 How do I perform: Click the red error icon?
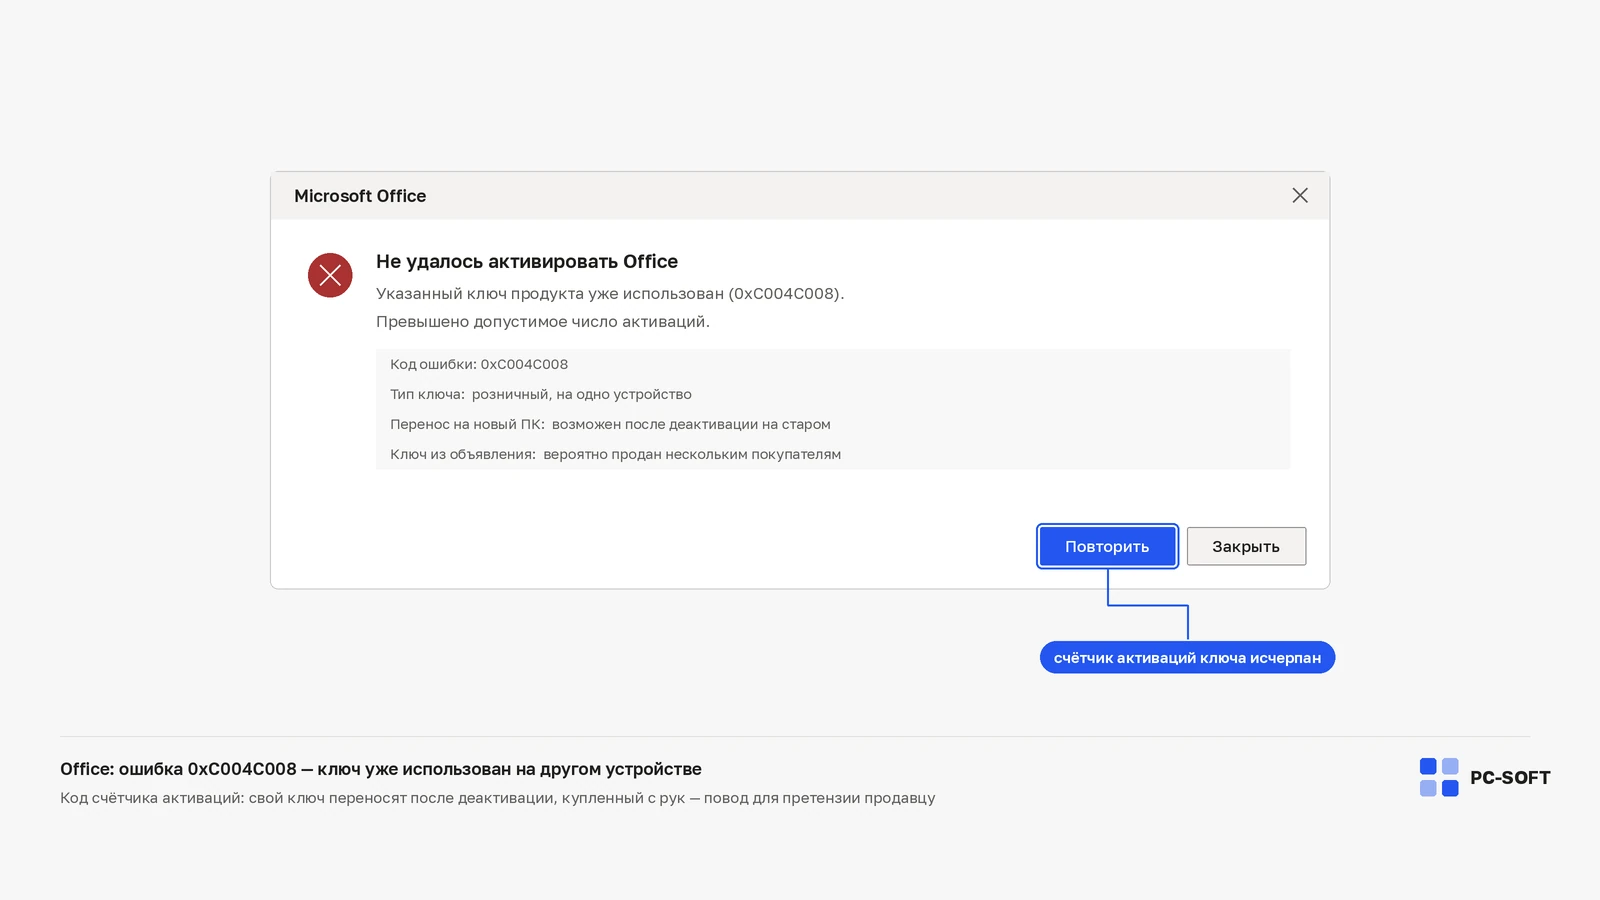tap(330, 275)
